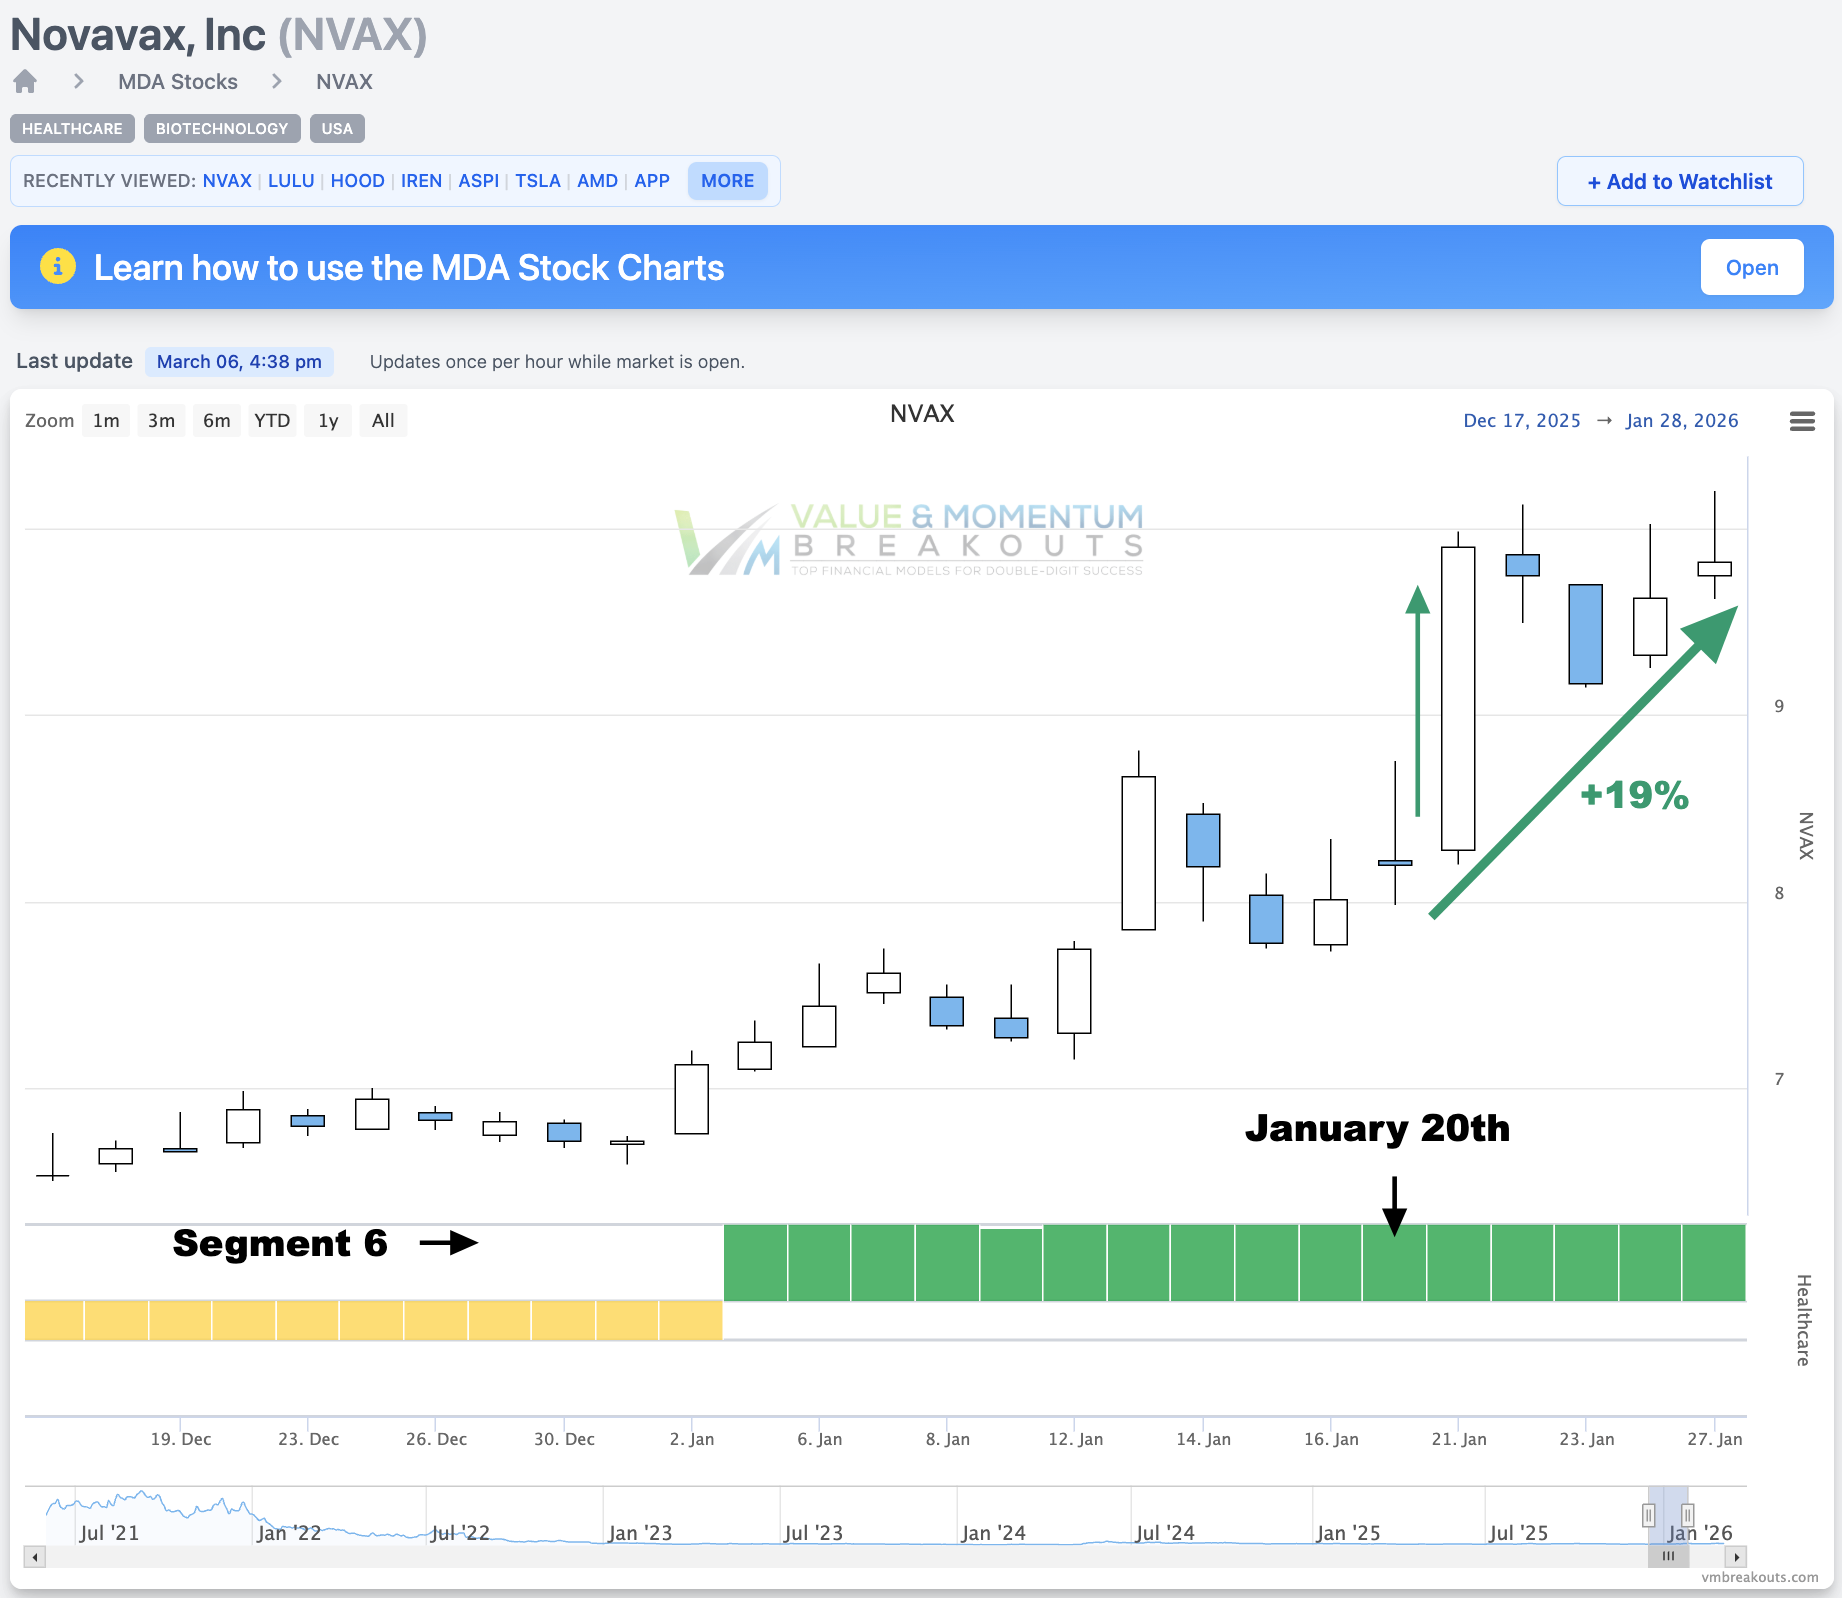Open the Jan 28, 2026 end date picker
1842x1598 pixels.
1682,421
